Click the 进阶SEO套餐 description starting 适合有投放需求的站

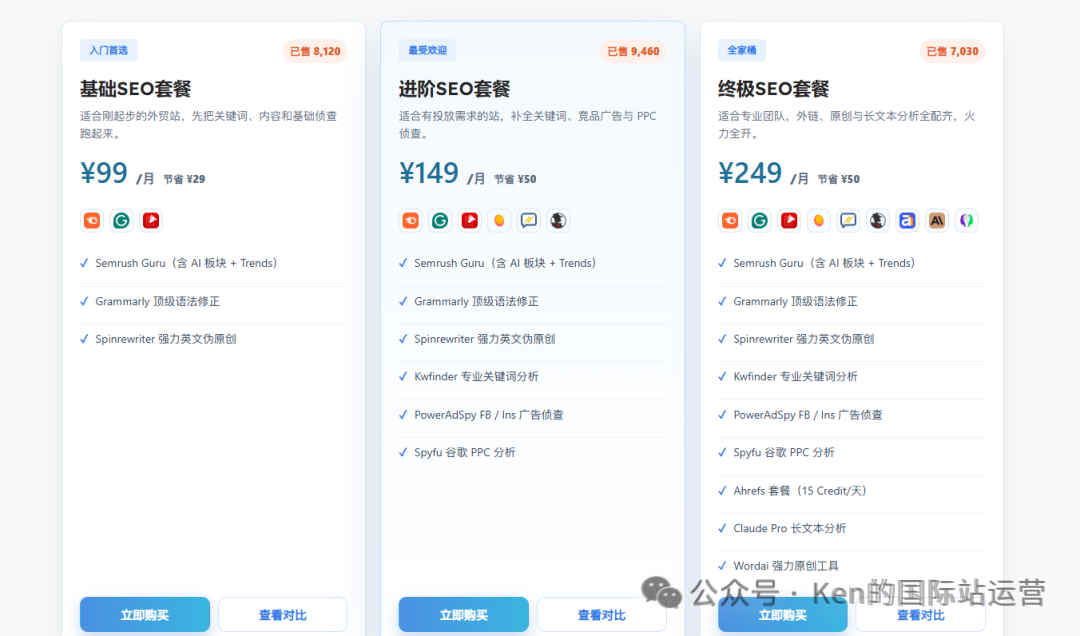pos(528,125)
